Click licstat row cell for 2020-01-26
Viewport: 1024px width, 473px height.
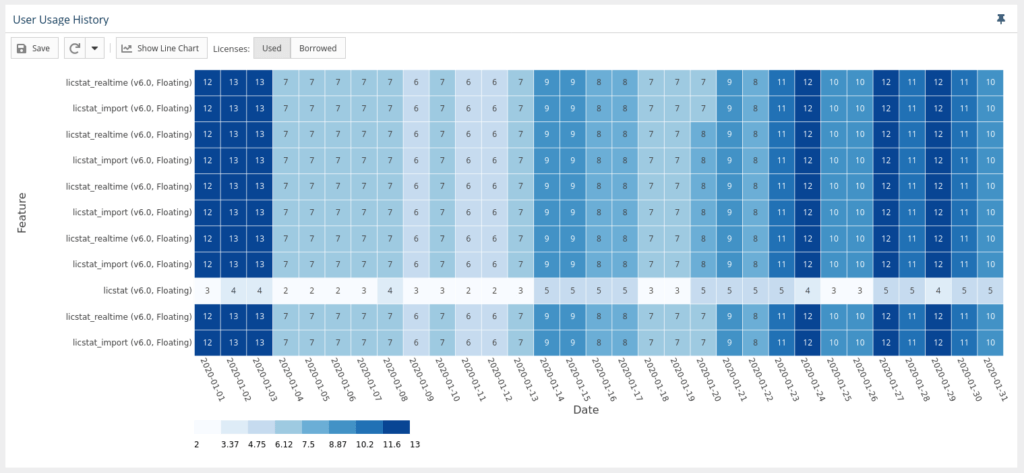860,291
